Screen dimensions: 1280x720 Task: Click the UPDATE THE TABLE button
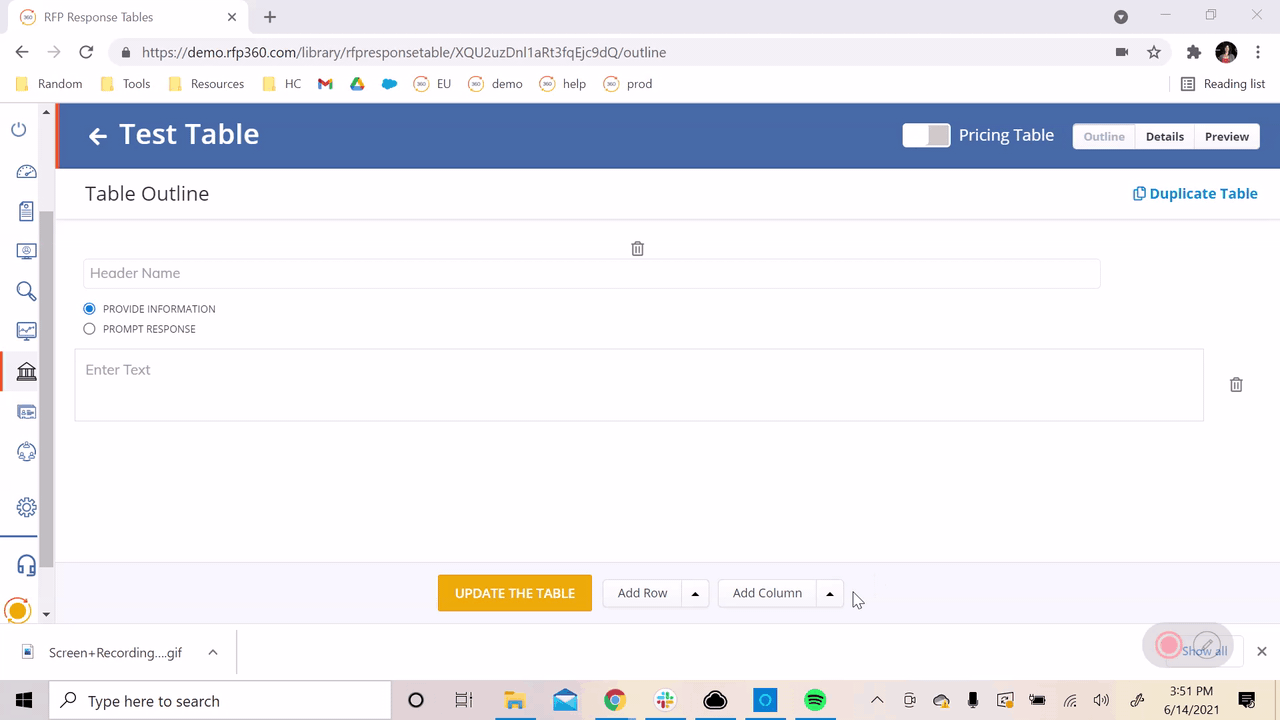(514, 593)
